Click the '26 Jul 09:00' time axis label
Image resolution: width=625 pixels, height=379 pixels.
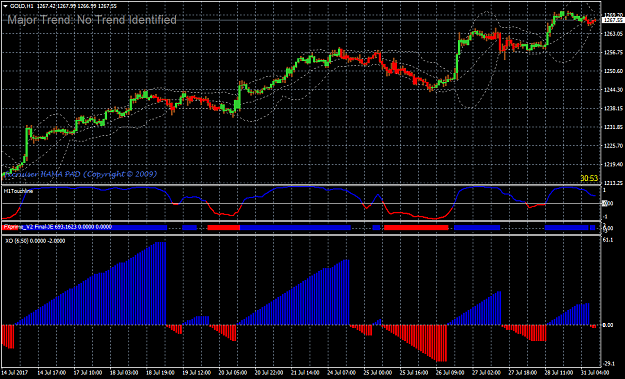pos(451,373)
